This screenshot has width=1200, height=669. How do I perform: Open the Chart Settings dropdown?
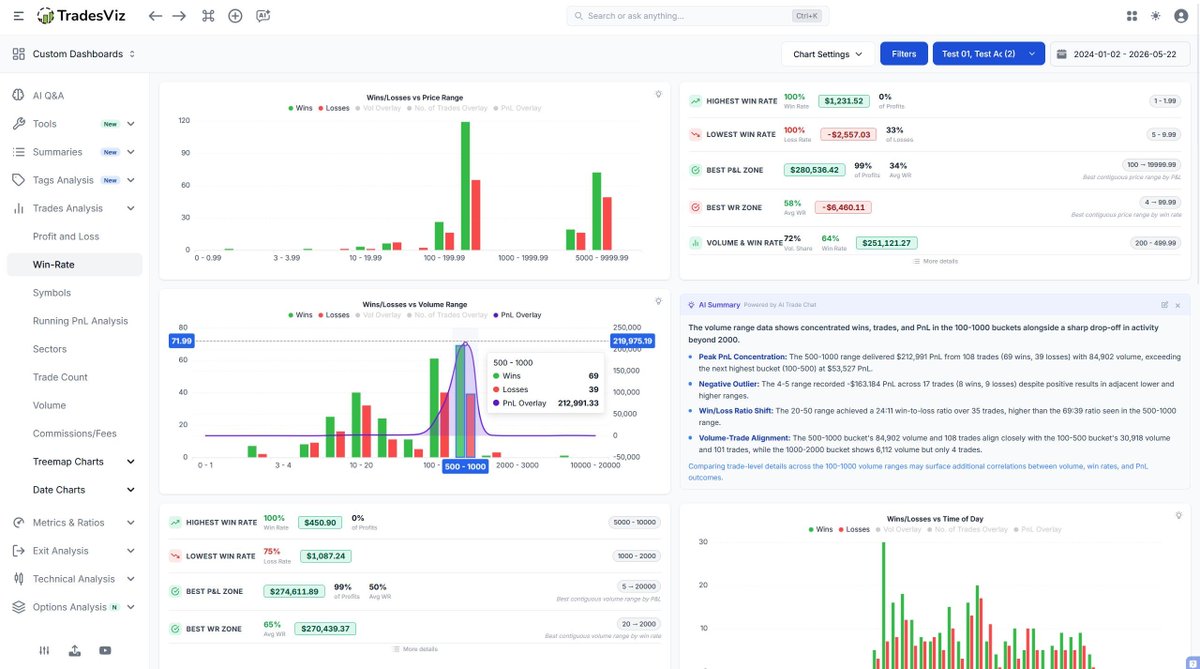click(x=827, y=54)
